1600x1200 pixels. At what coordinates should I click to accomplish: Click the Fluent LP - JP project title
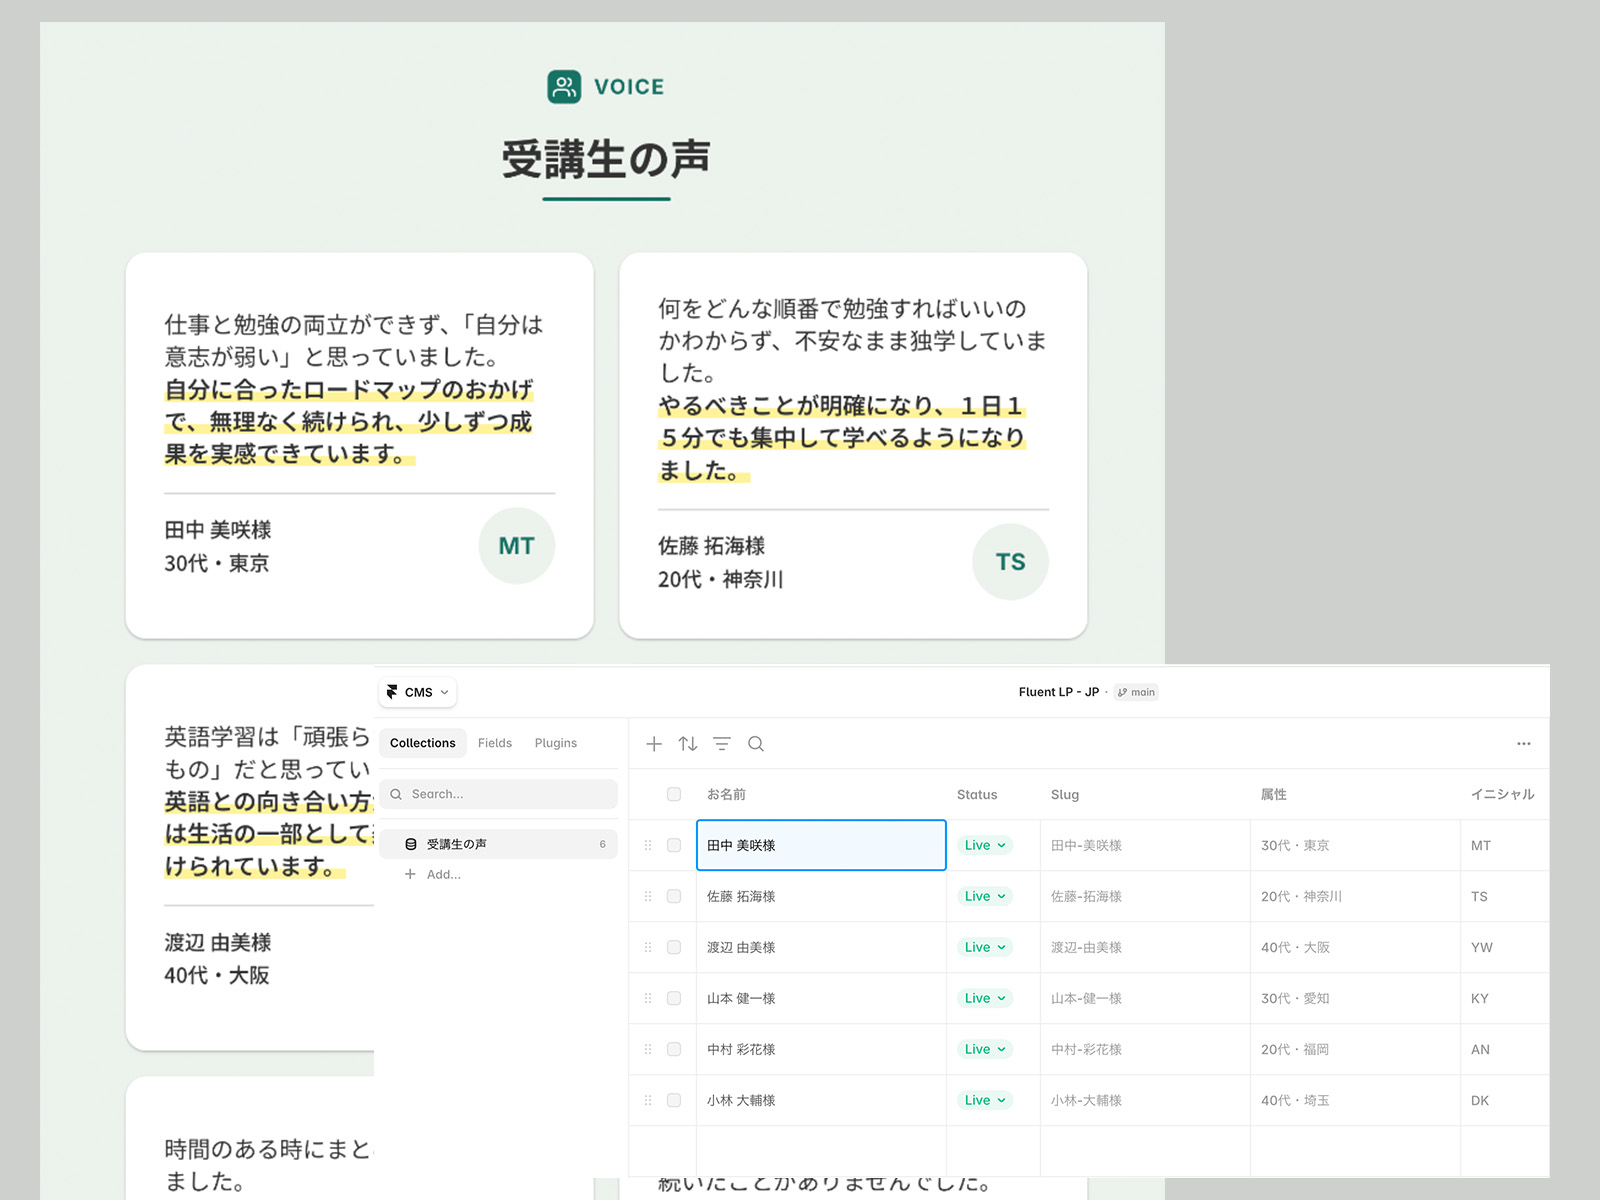(1059, 692)
